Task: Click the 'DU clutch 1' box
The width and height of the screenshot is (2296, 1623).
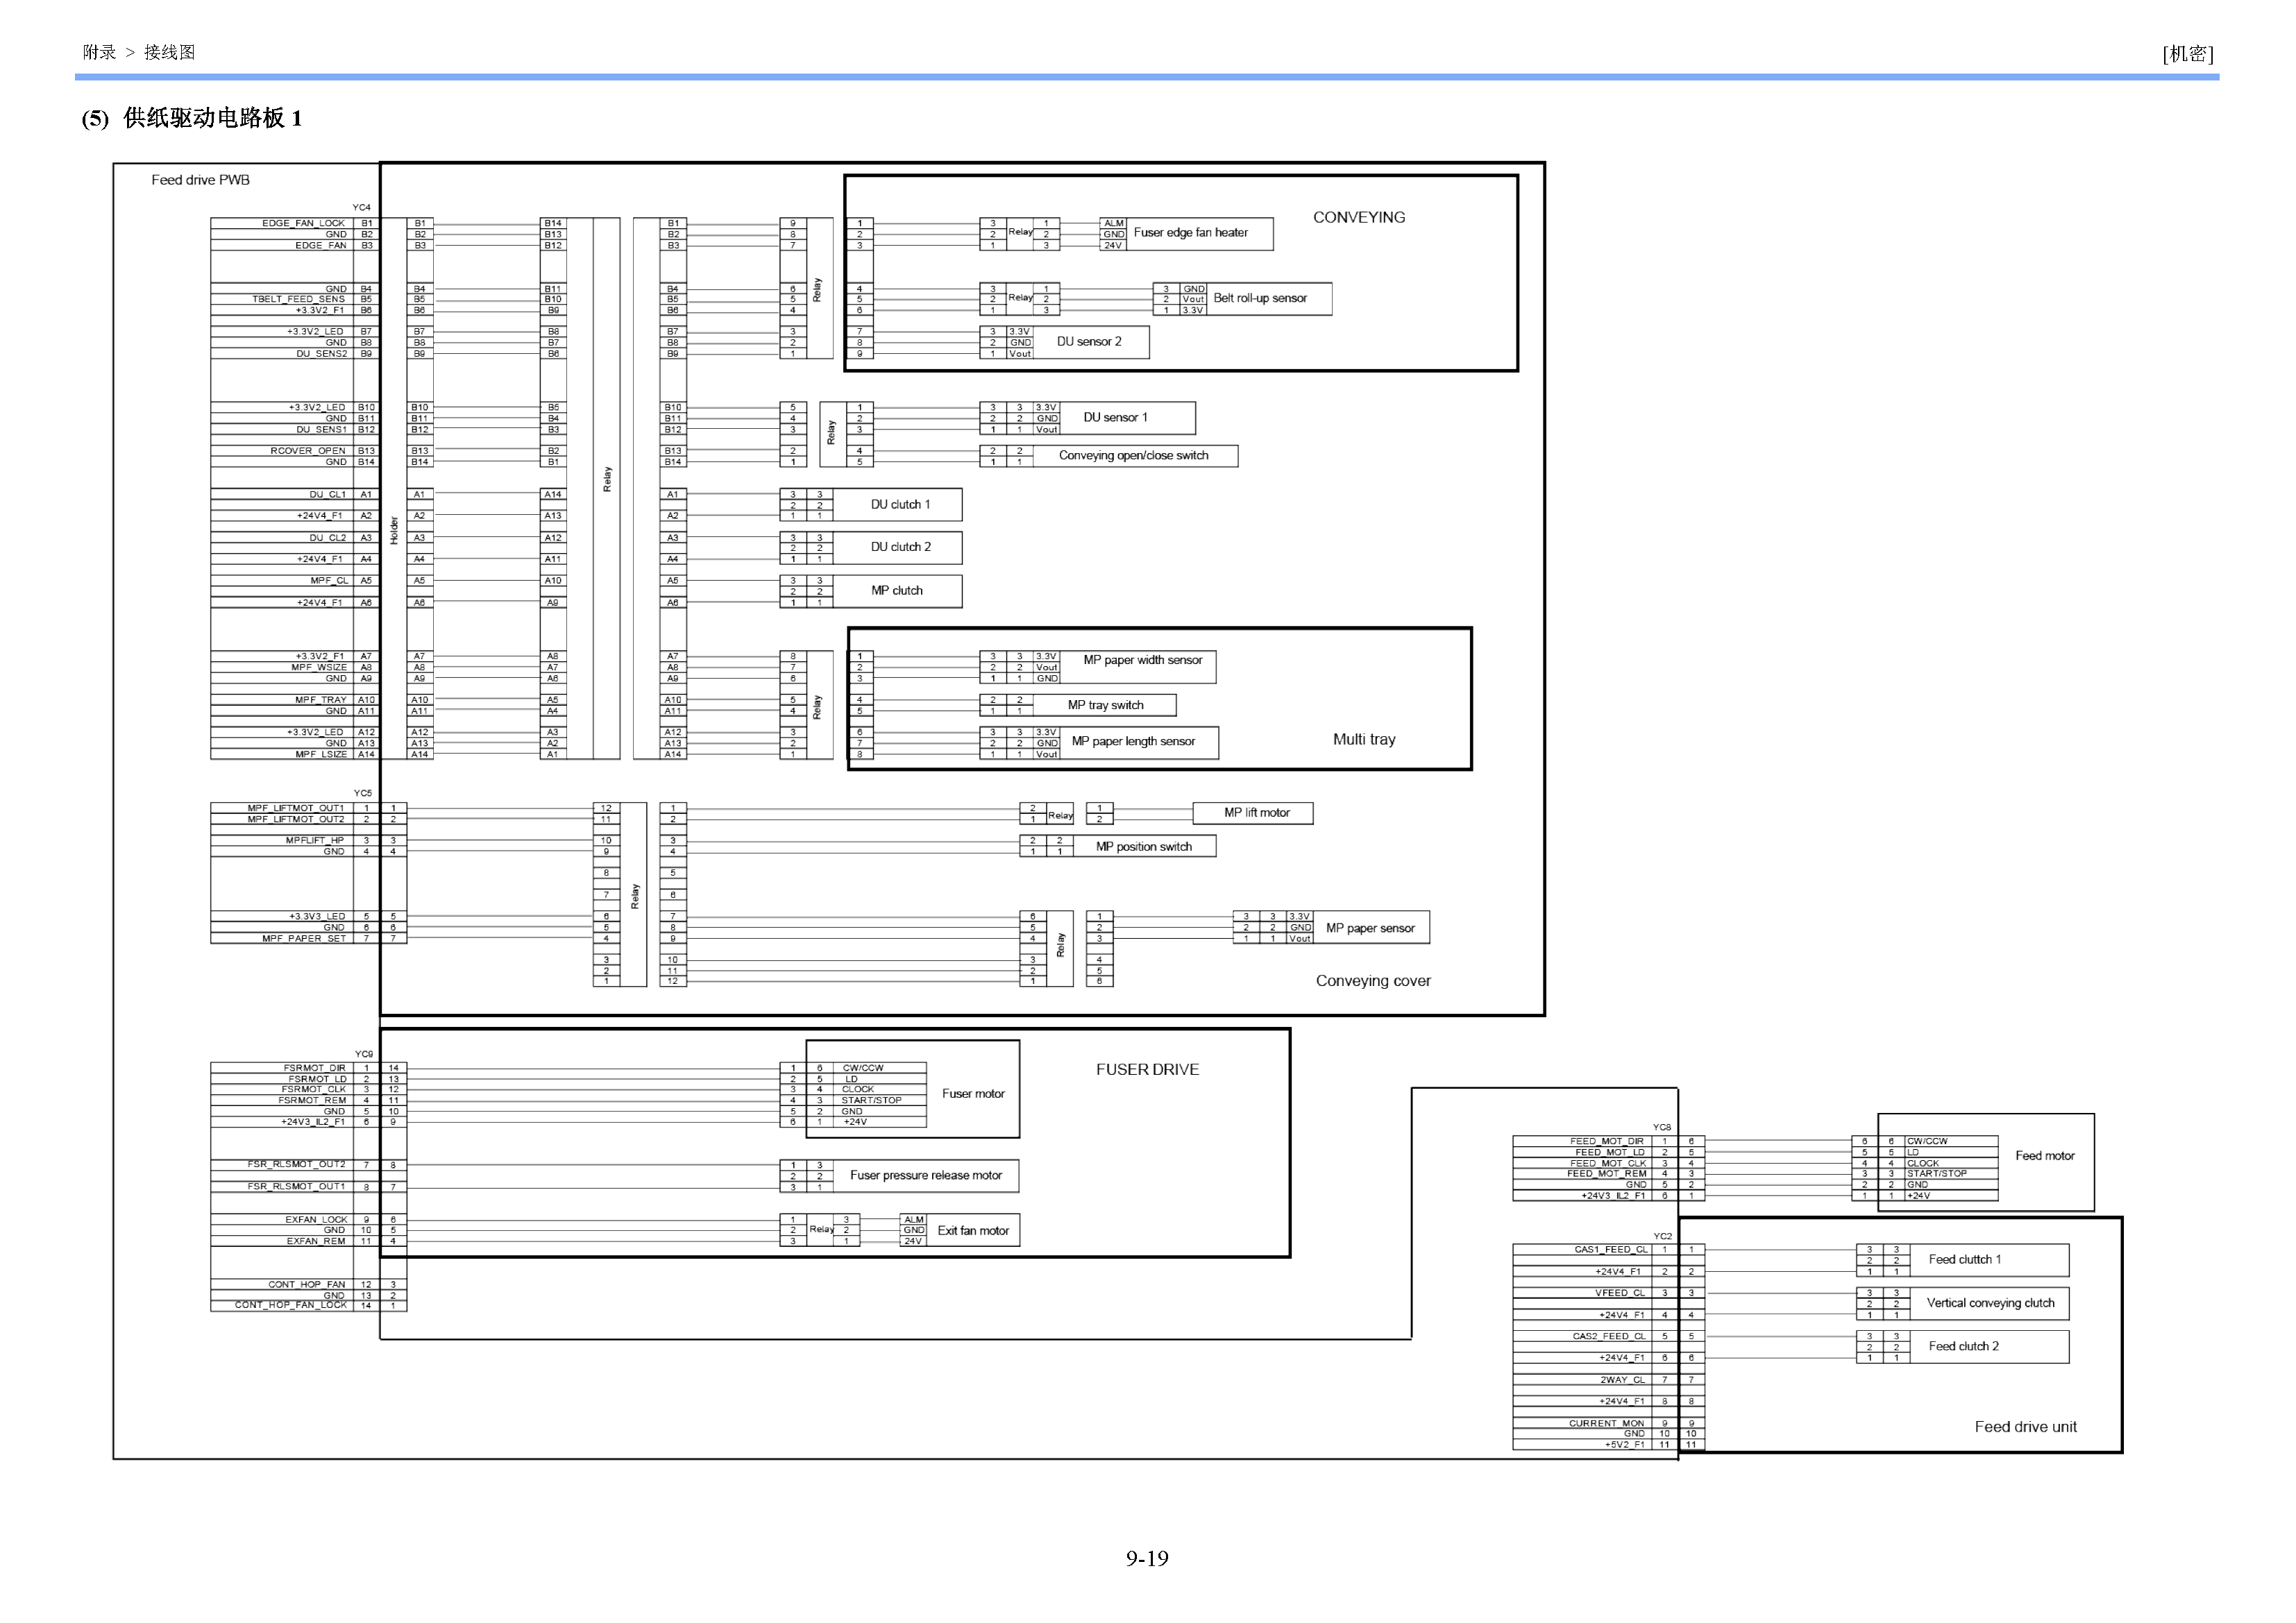Action: (x=897, y=505)
